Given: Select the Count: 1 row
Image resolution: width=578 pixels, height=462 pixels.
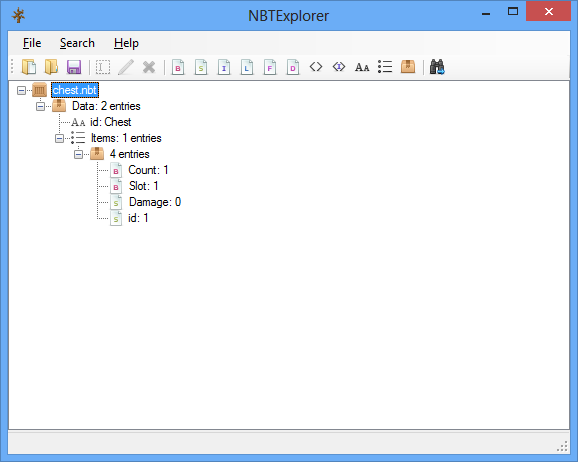Looking at the screenshot, I should tap(148, 170).
